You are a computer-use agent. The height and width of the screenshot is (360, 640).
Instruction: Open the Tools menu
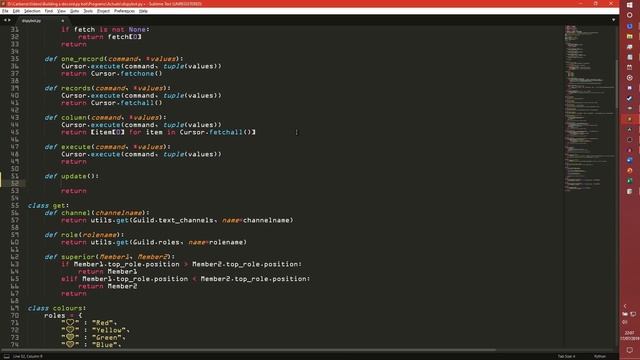88,11
